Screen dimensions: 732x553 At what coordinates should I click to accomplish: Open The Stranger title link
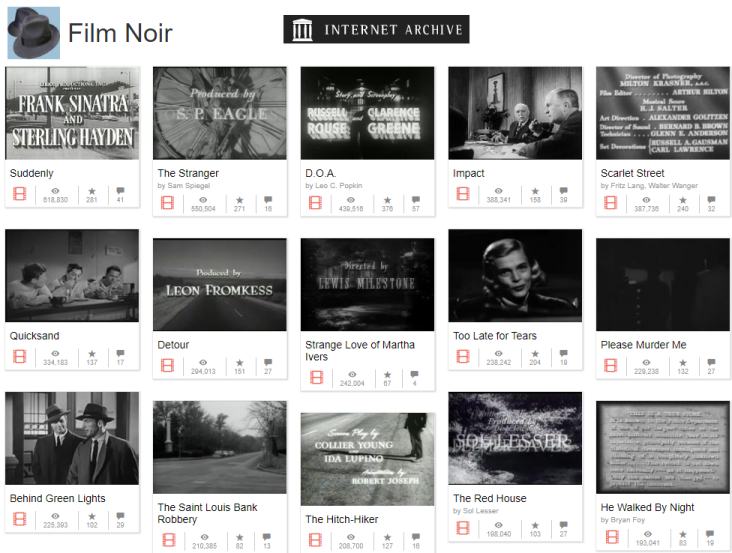pos(188,173)
